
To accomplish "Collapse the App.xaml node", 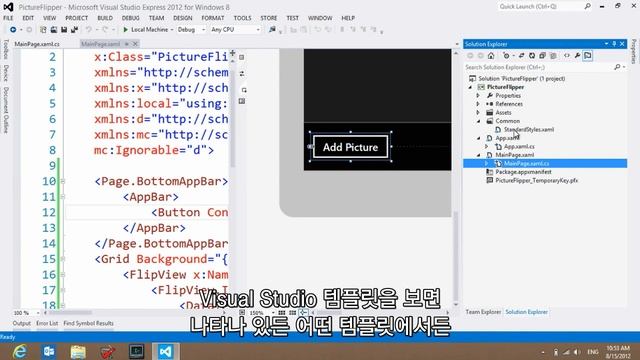I will pyautogui.click(x=478, y=138).
